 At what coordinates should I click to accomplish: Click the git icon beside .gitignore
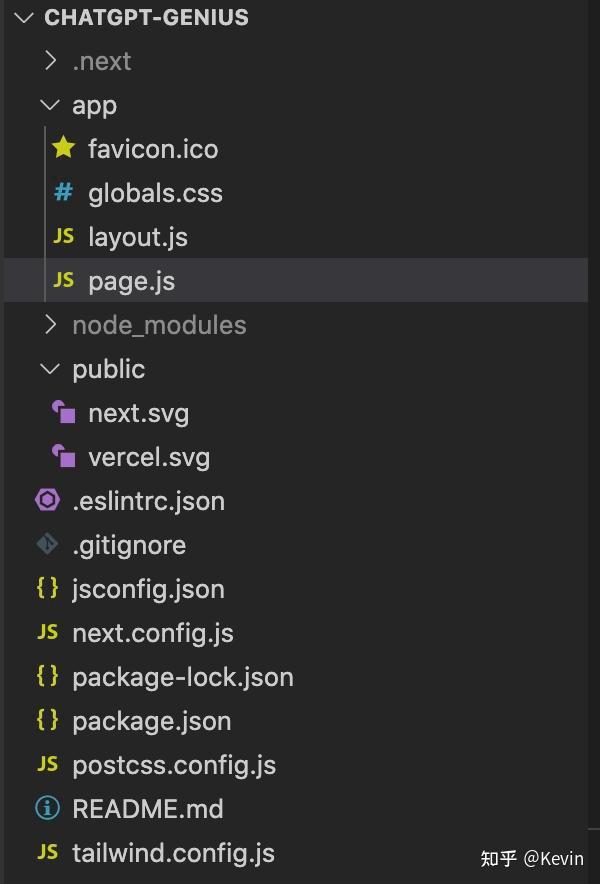click(47, 545)
